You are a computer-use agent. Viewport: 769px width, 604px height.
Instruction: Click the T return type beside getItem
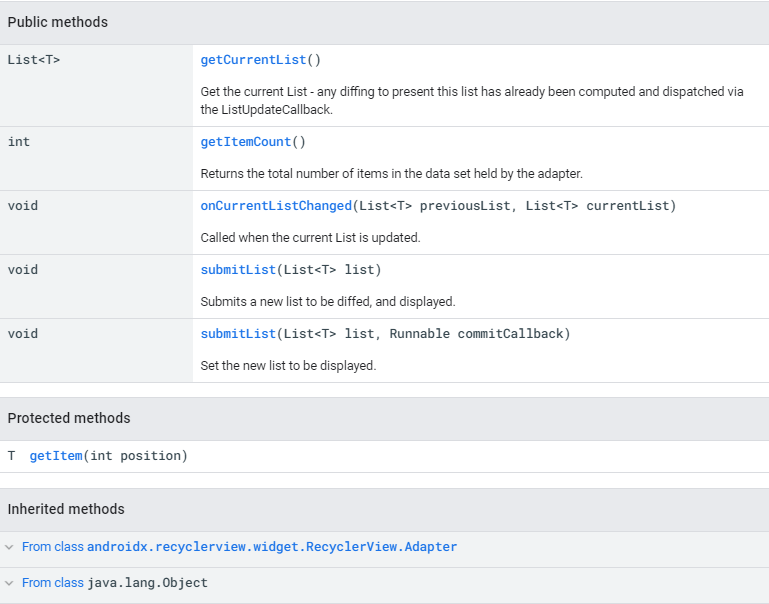pos(12,456)
